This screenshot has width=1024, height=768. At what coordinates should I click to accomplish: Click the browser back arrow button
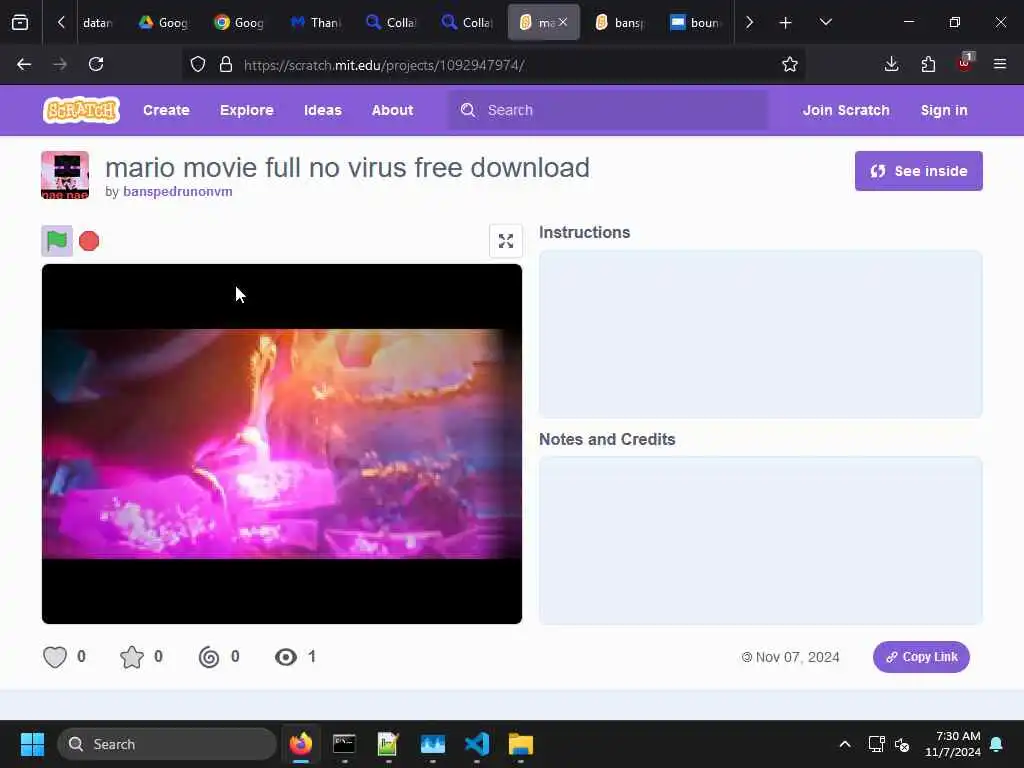click(x=24, y=64)
